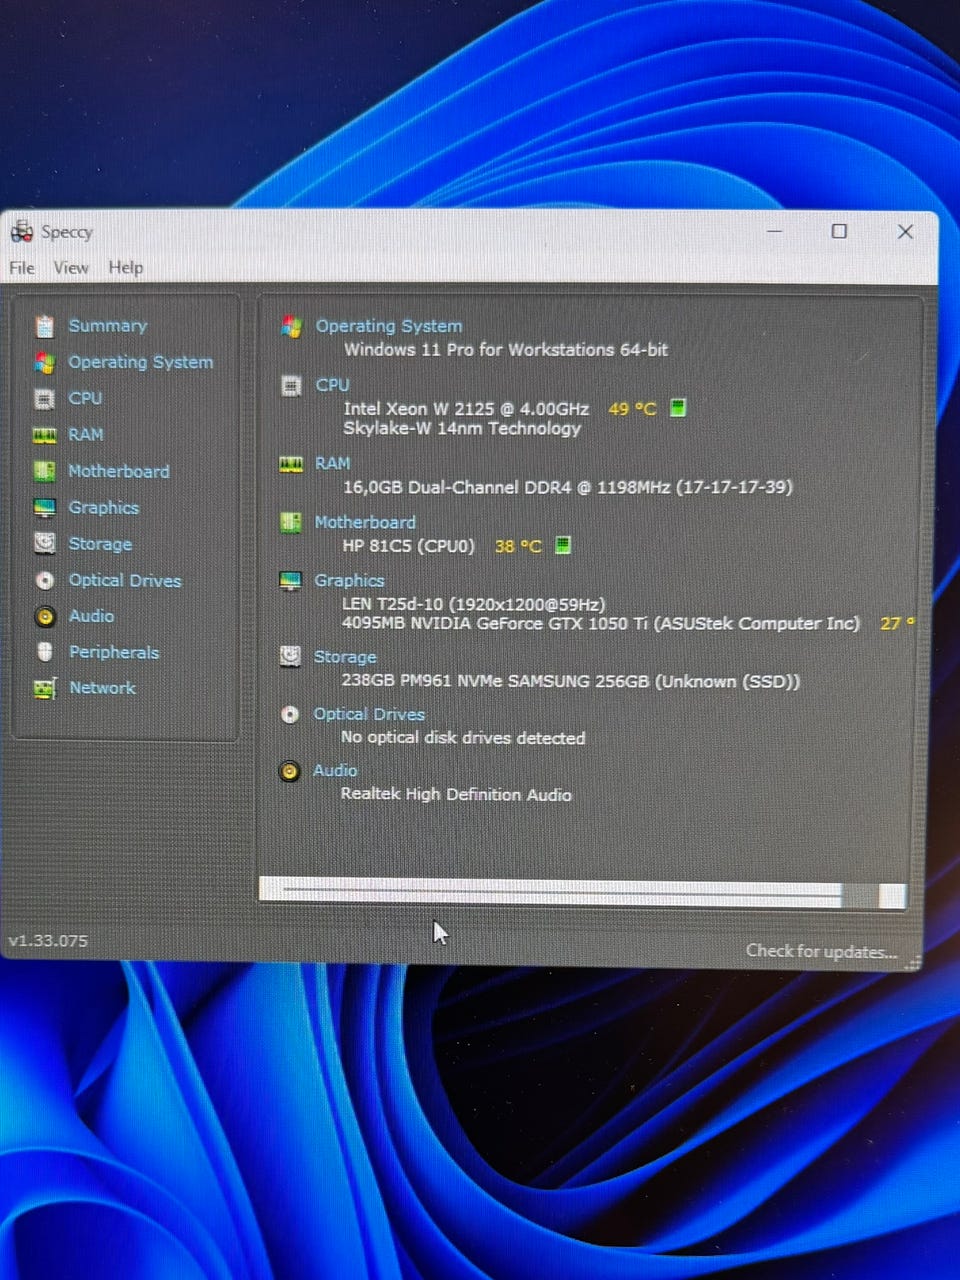Click 'No optical disk drives detected' text
This screenshot has width=960, height=1280.
463,738
